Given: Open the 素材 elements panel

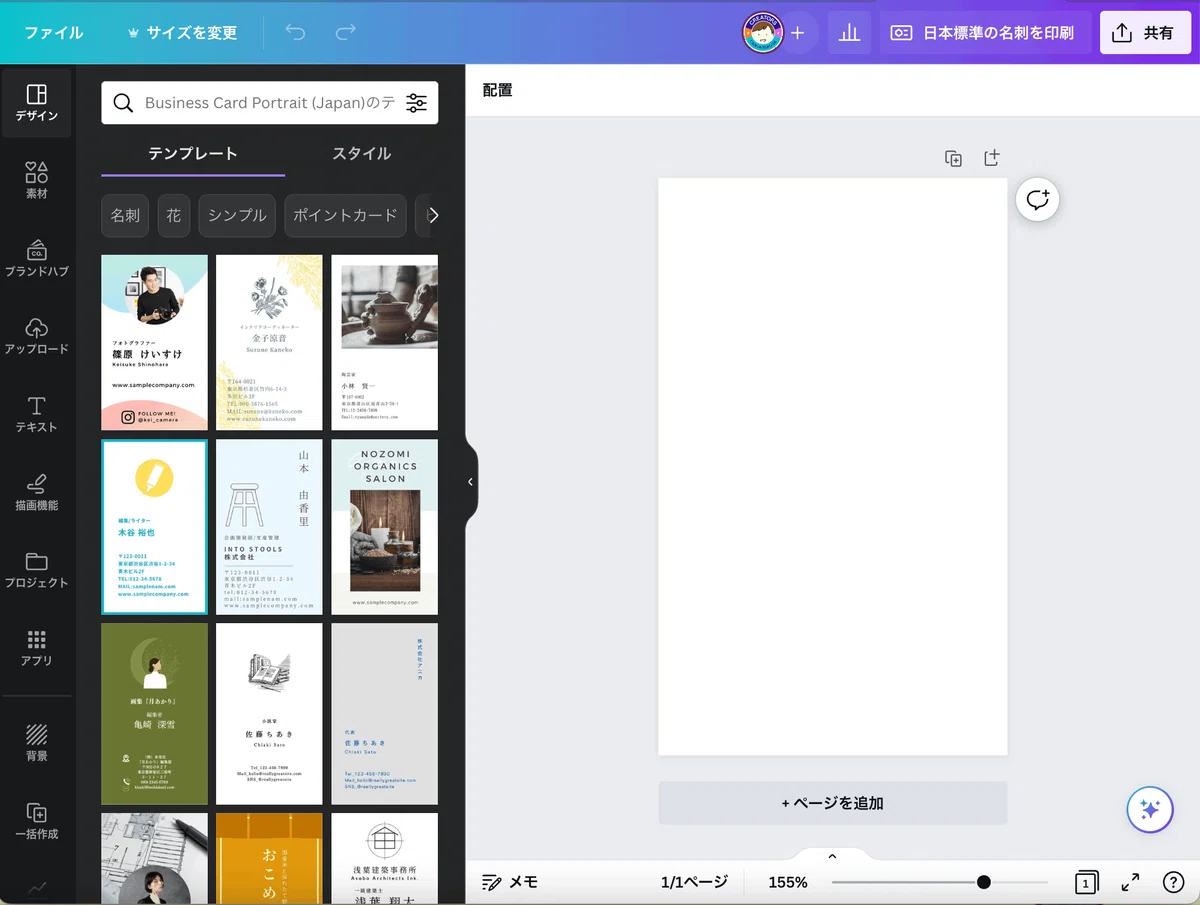Looking at the screenshot, I should click(36, 180).
